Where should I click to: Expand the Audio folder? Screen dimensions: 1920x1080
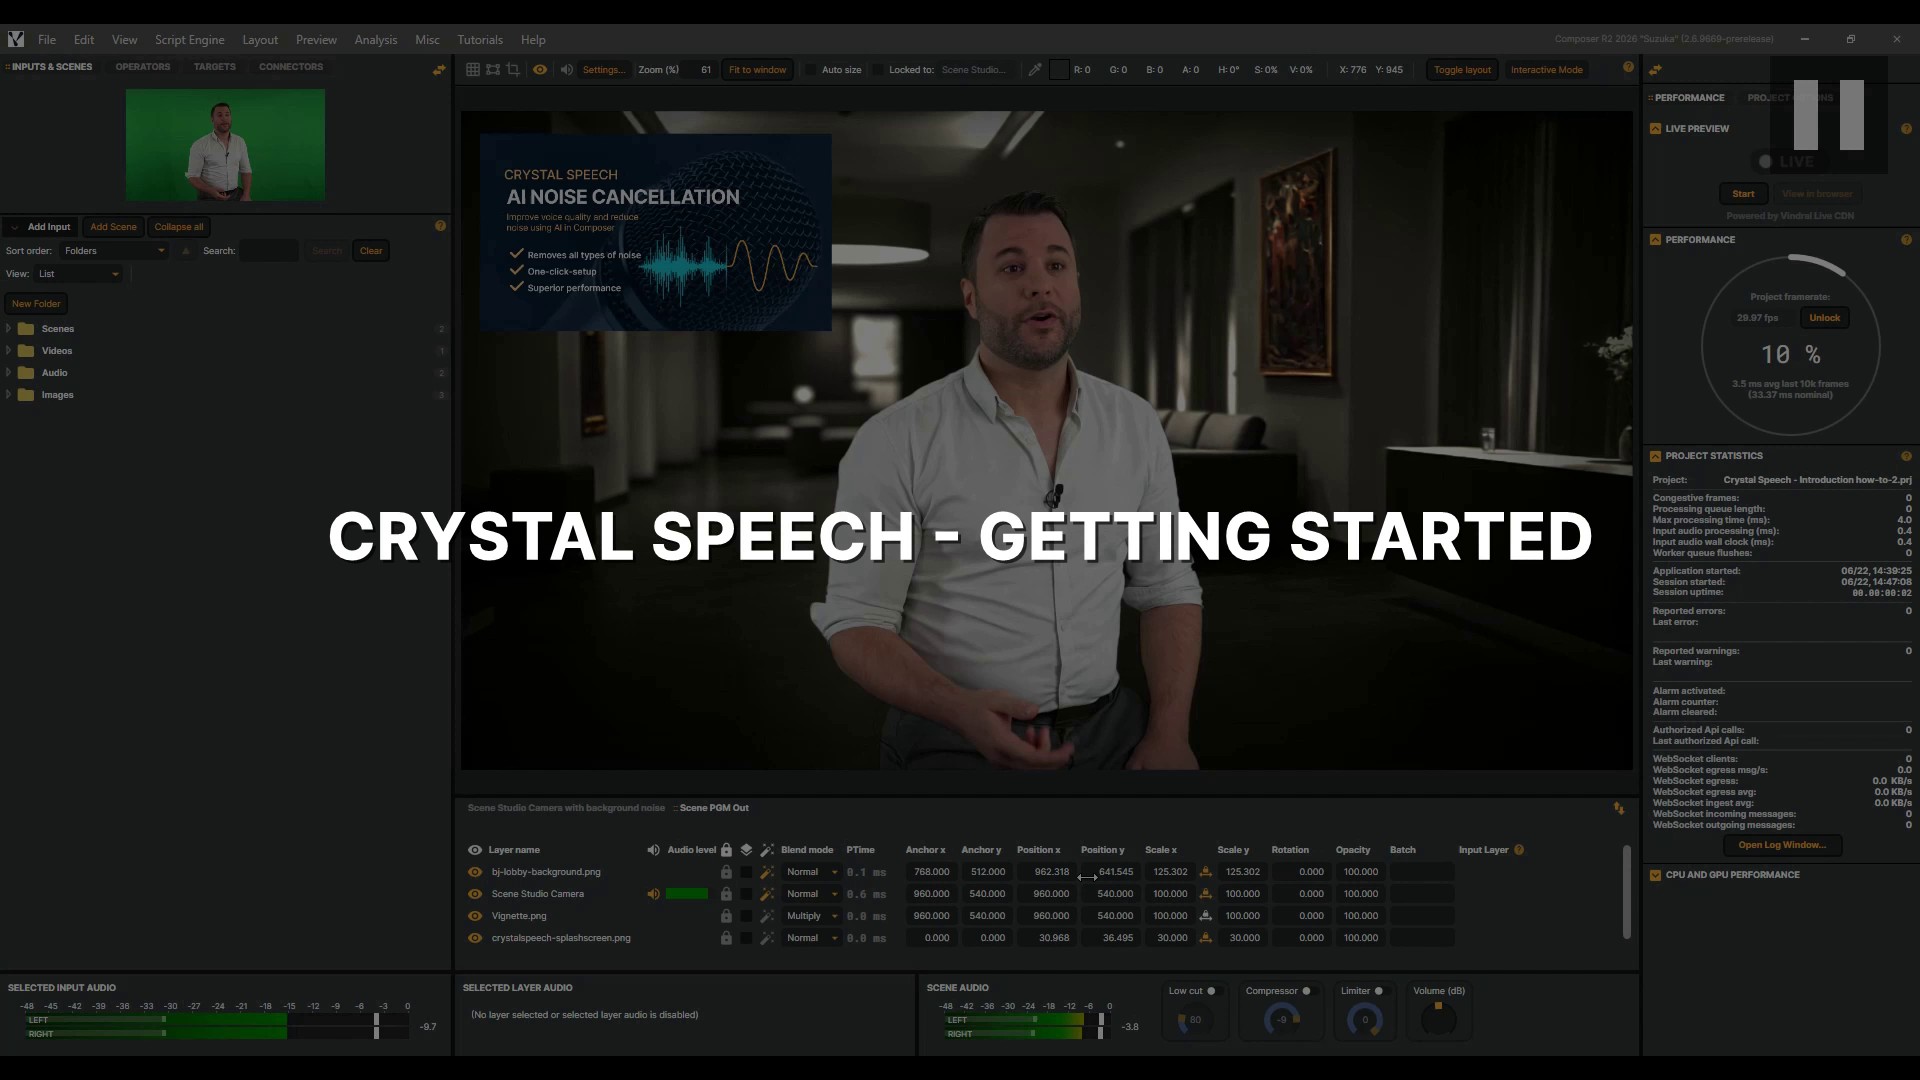click(9, 373)
